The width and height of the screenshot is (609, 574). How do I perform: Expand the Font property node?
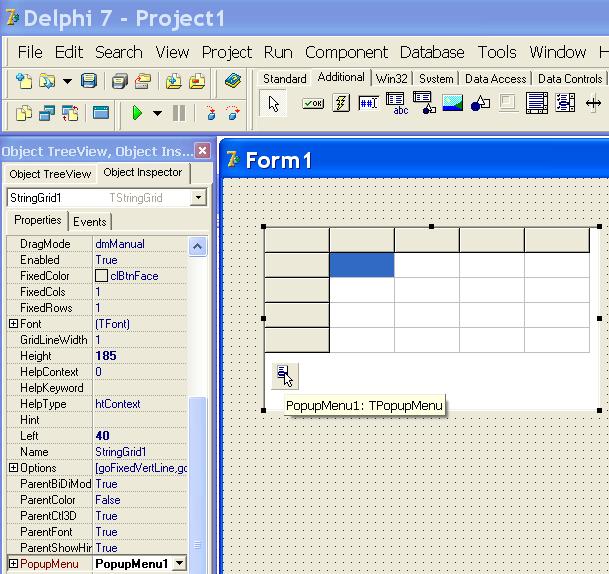(x=13, y=324)
